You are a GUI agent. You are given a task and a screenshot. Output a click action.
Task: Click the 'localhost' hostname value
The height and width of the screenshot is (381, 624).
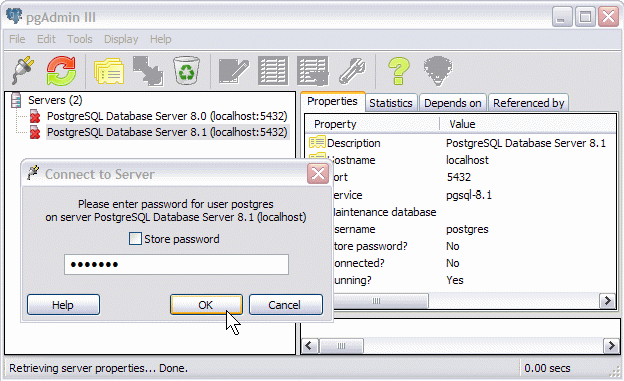pos(467,160)
